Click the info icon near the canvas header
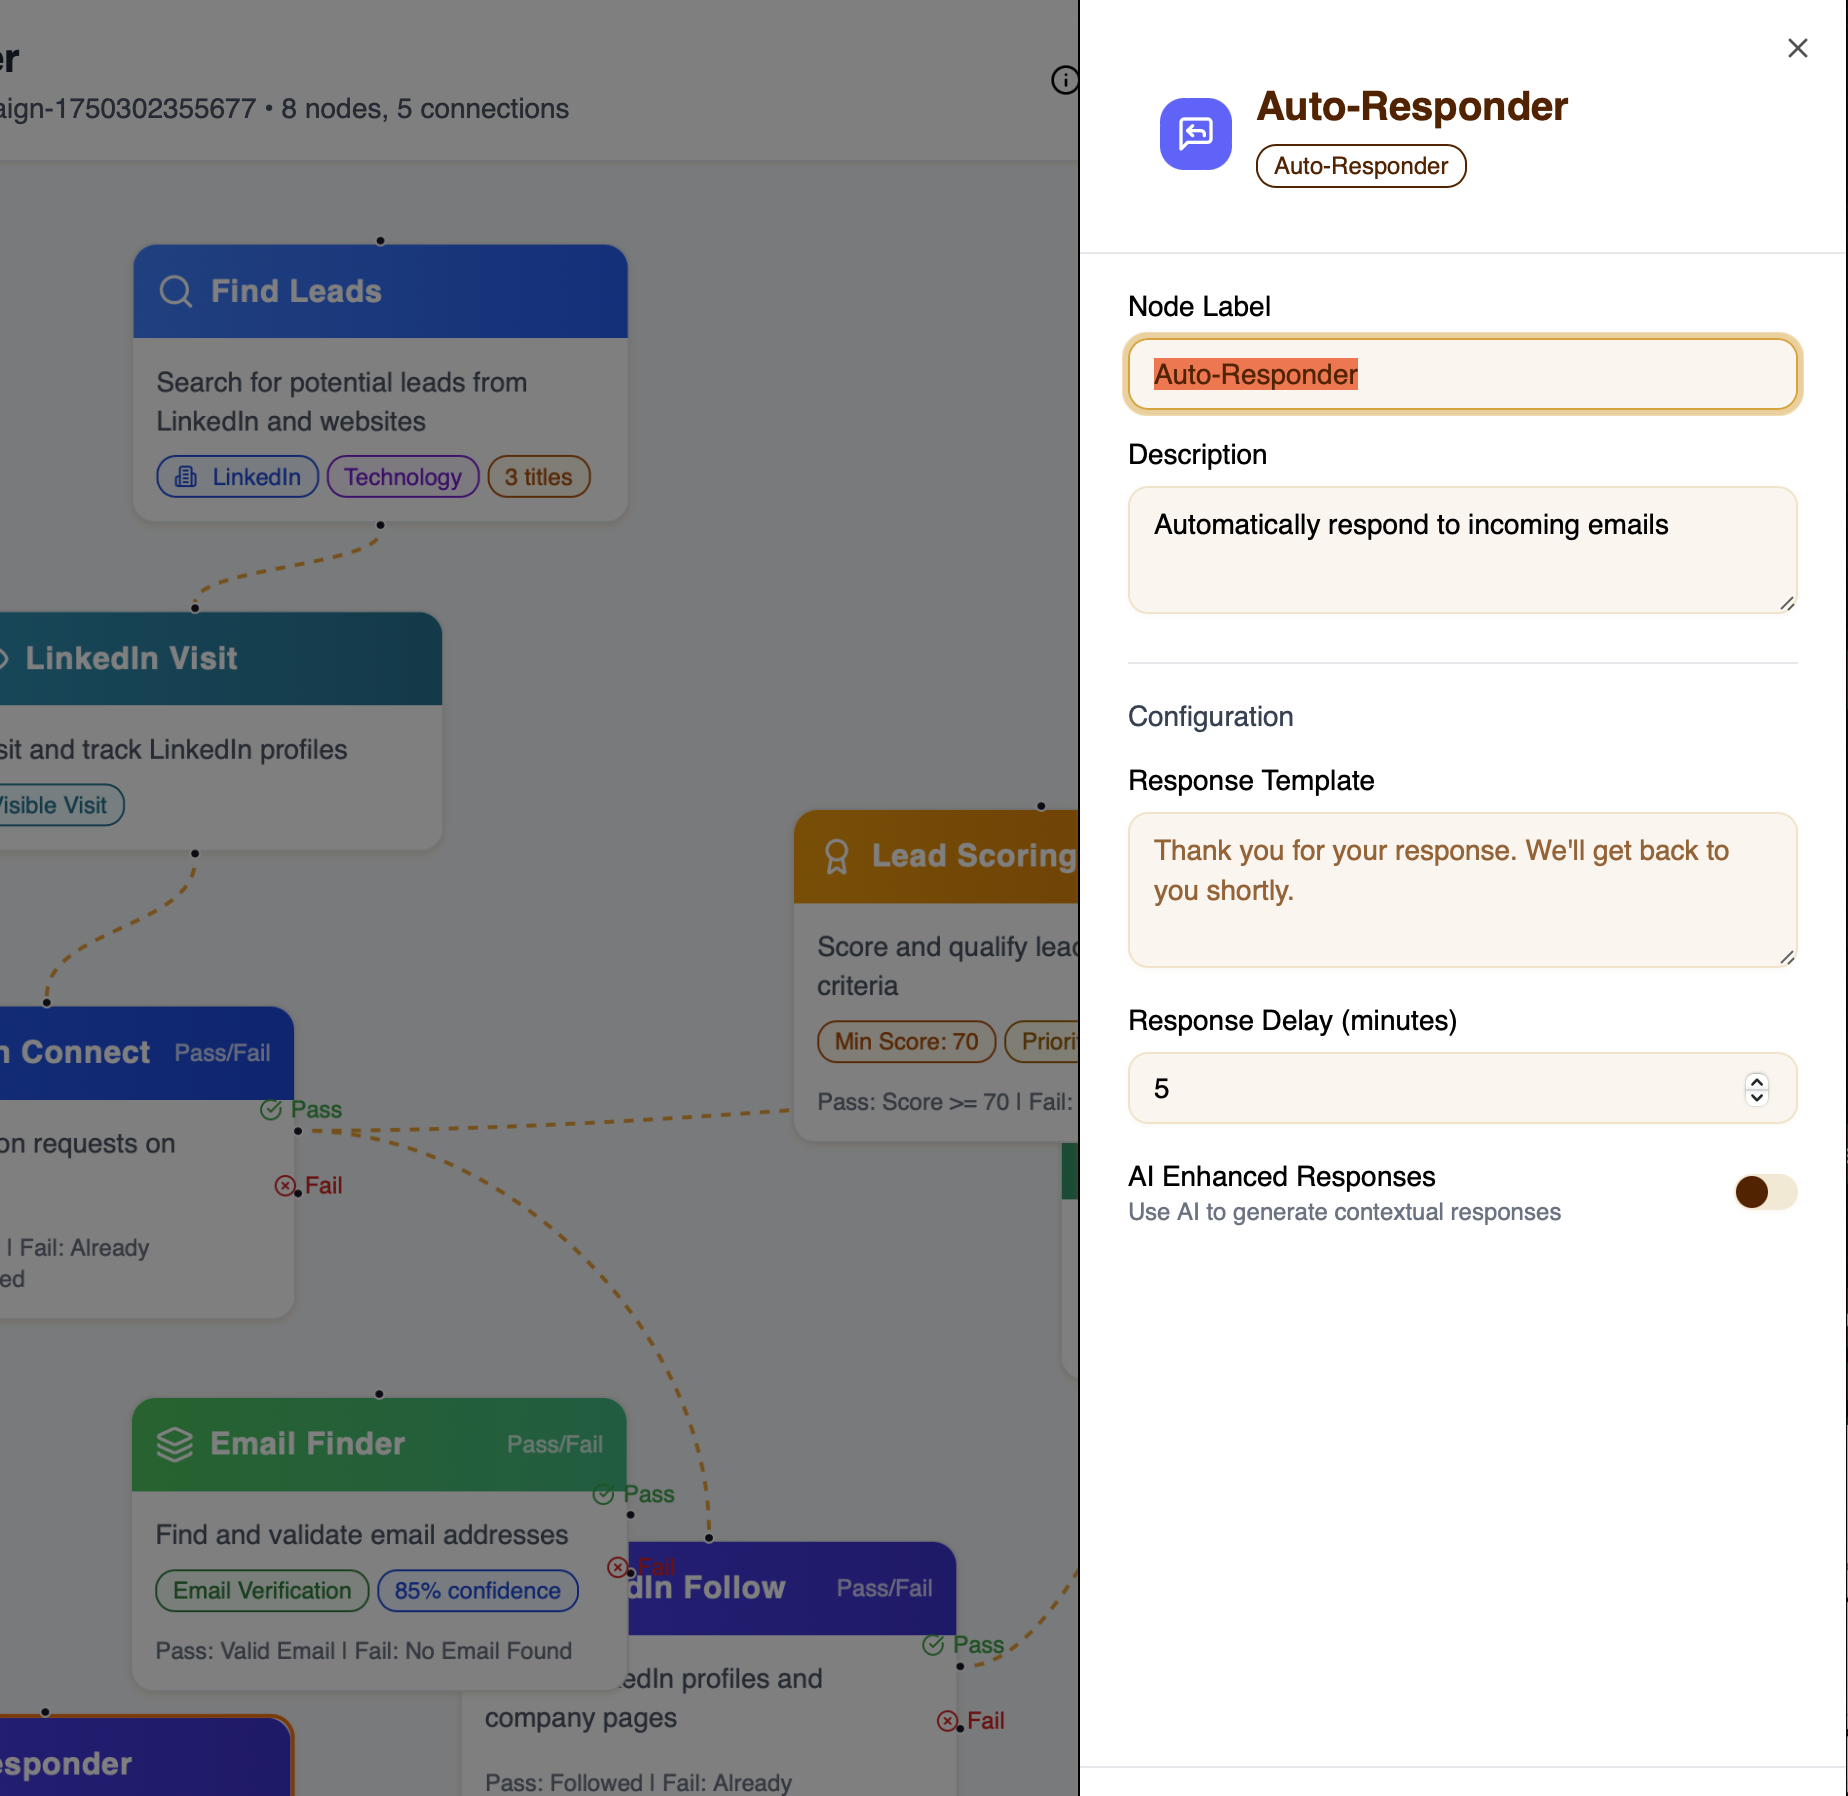 pyautogui.click(x=1064, y=80)
